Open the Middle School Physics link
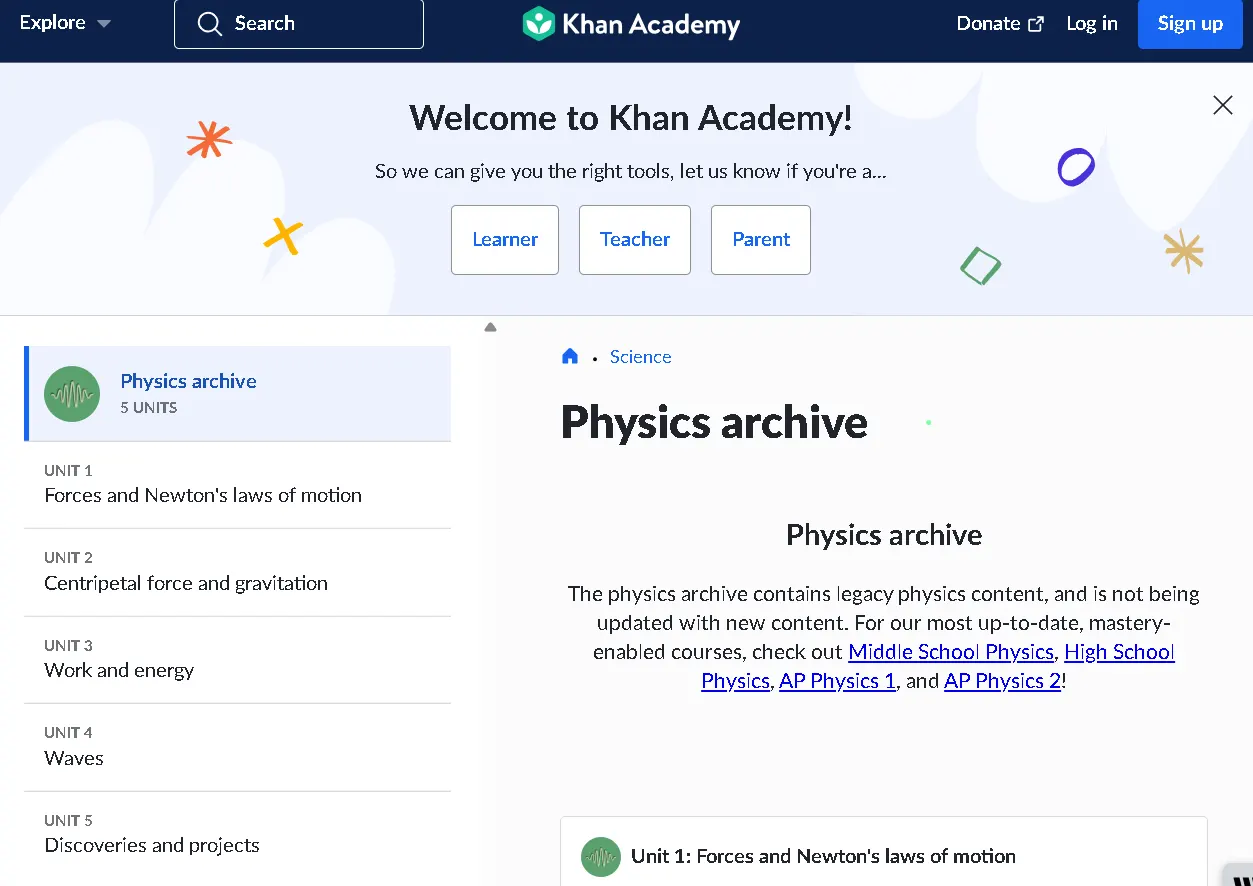This screenshot has height=886, width=1253. 951,652
